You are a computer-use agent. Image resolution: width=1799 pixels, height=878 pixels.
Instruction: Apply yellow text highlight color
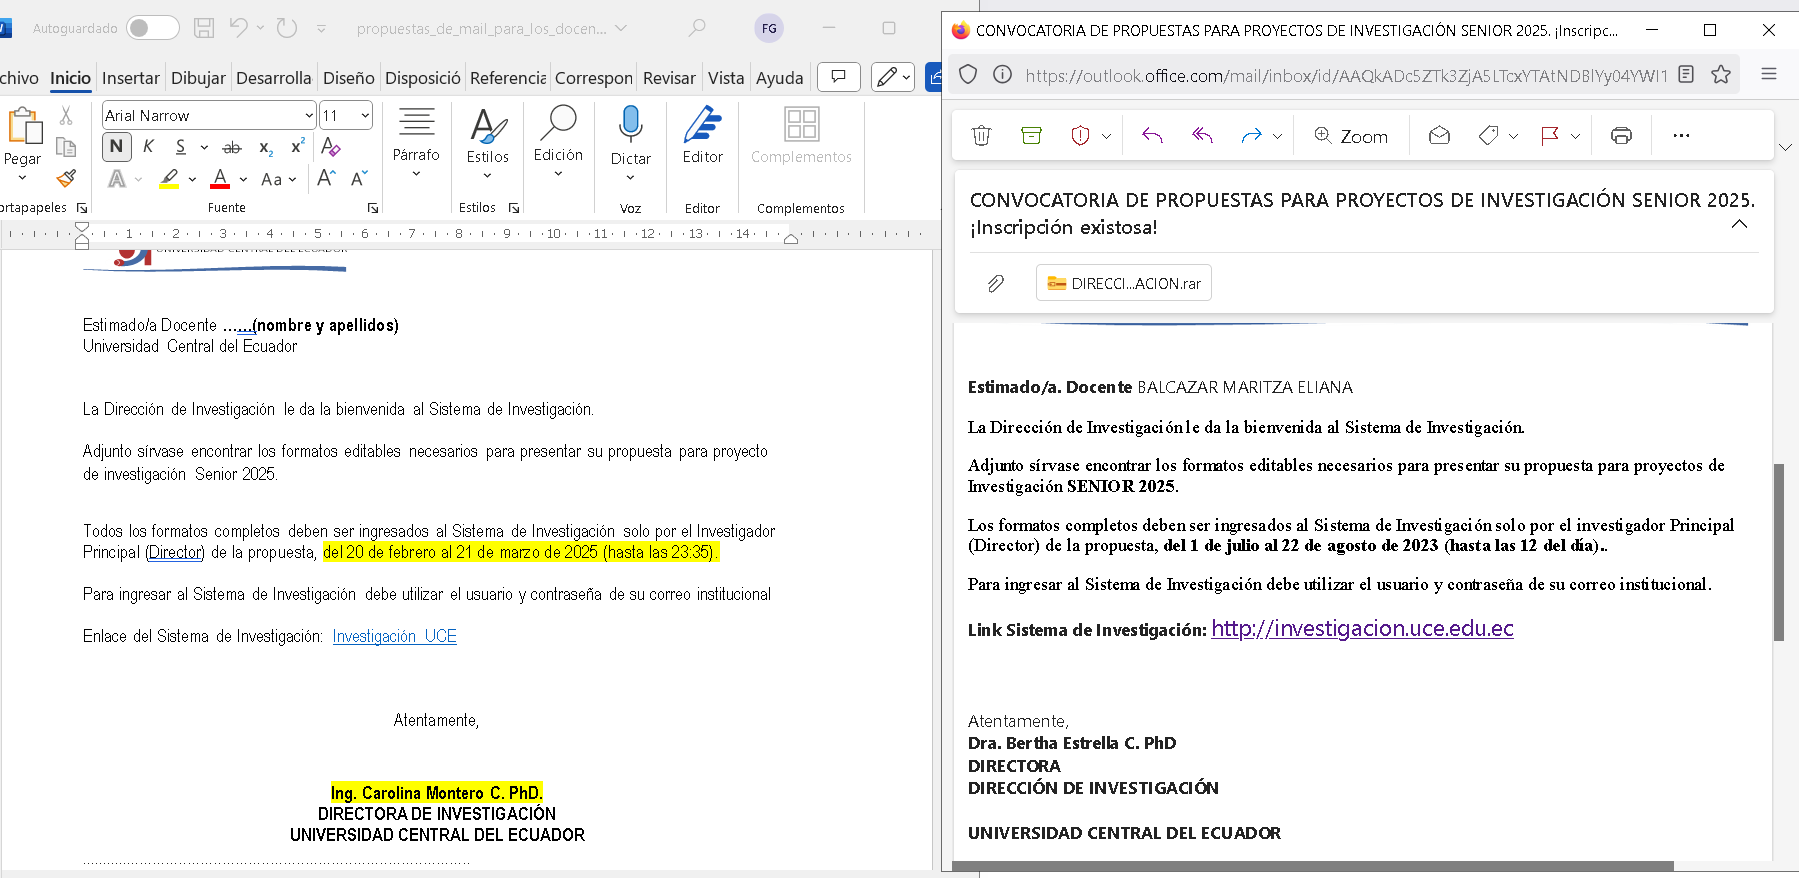pyautogui.click(x=169, y=179)
